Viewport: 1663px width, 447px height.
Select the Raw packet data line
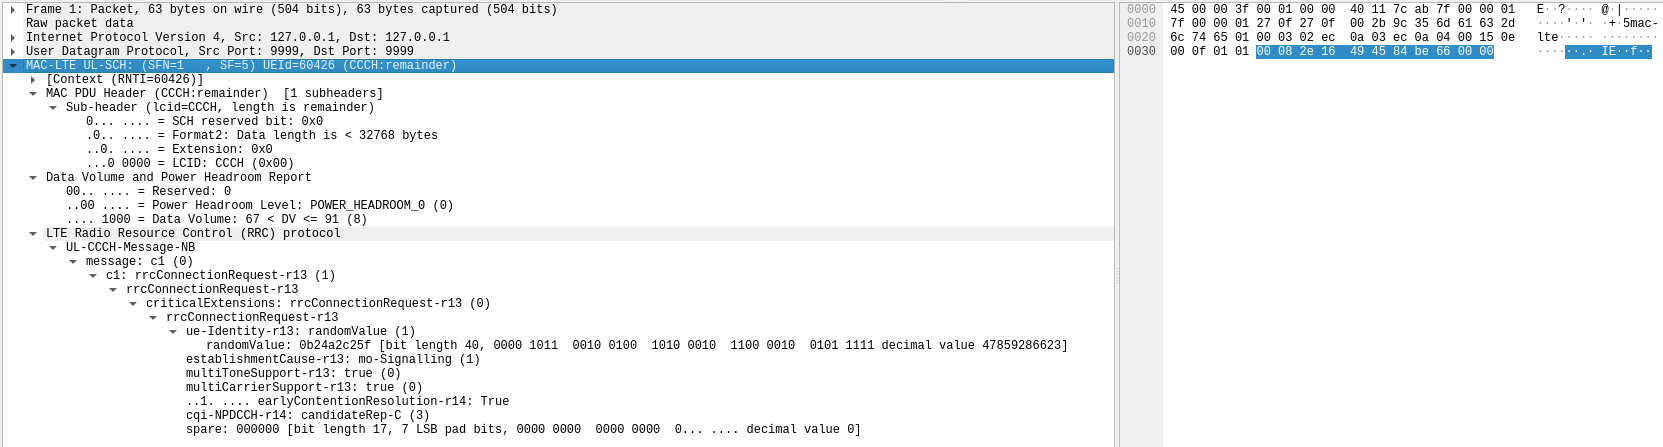[x=80, y=23]
